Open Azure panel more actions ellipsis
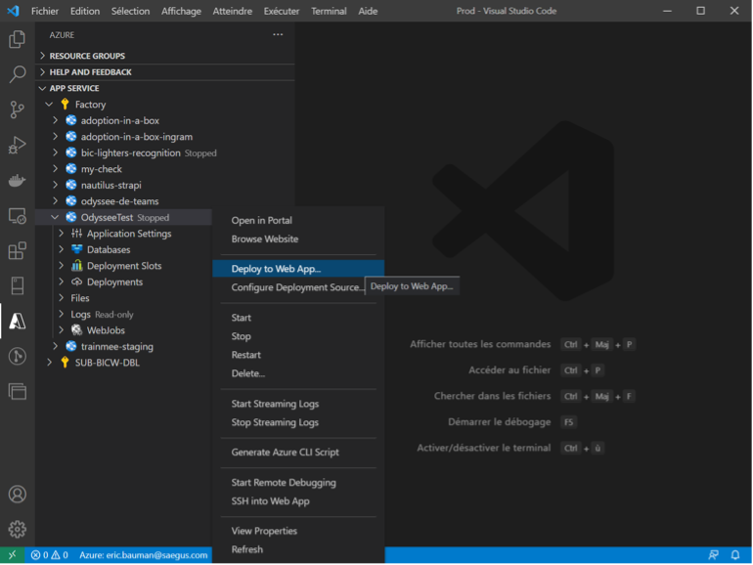The height and width of the screenshot is (565, 753). coord(278,35)
